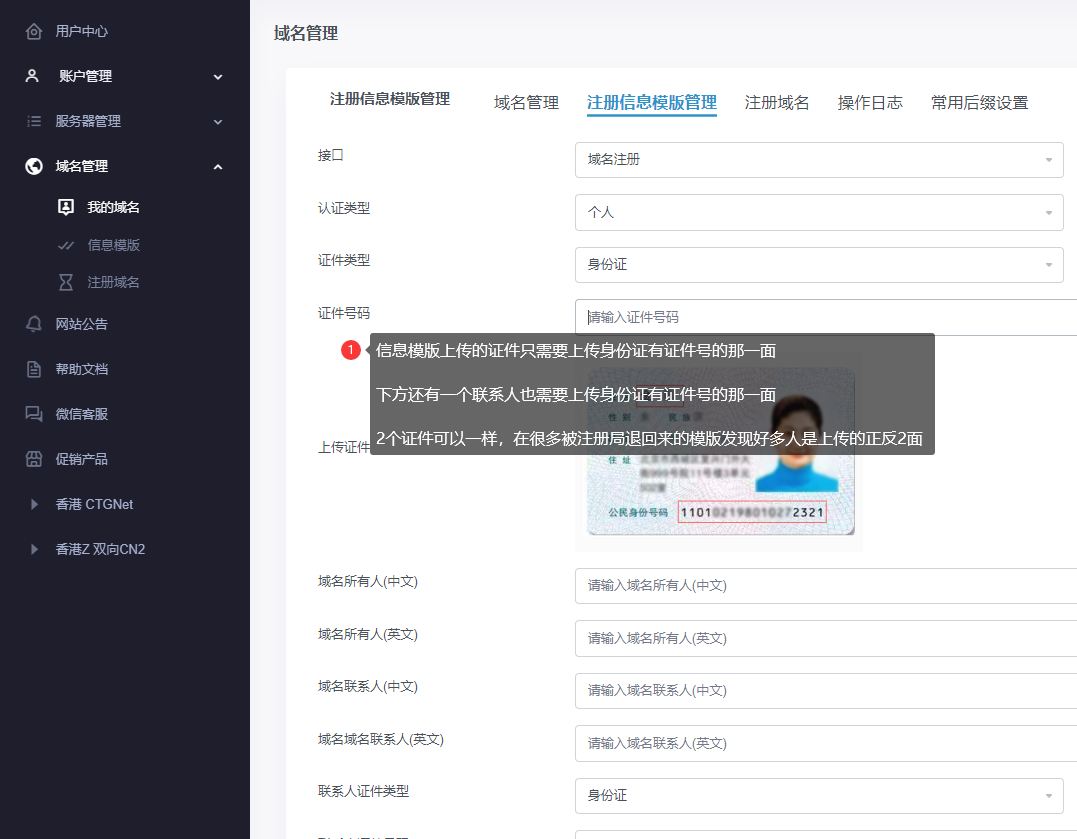The image size is (1077, 839).
Task: Click the globe icon for 域名管理
Action: (x=34, y=166)
